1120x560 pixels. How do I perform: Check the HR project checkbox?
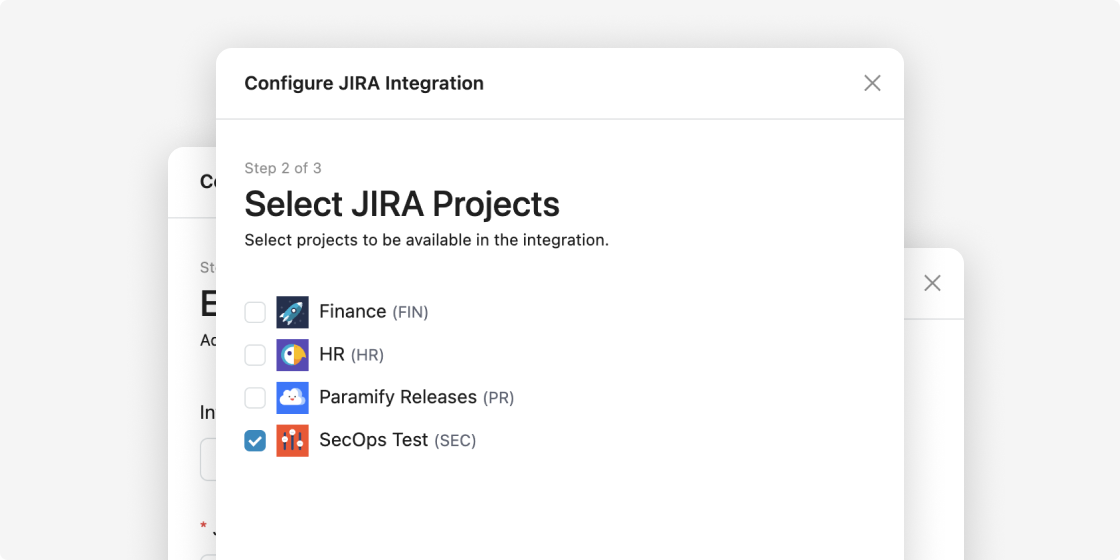click(255, 355)
